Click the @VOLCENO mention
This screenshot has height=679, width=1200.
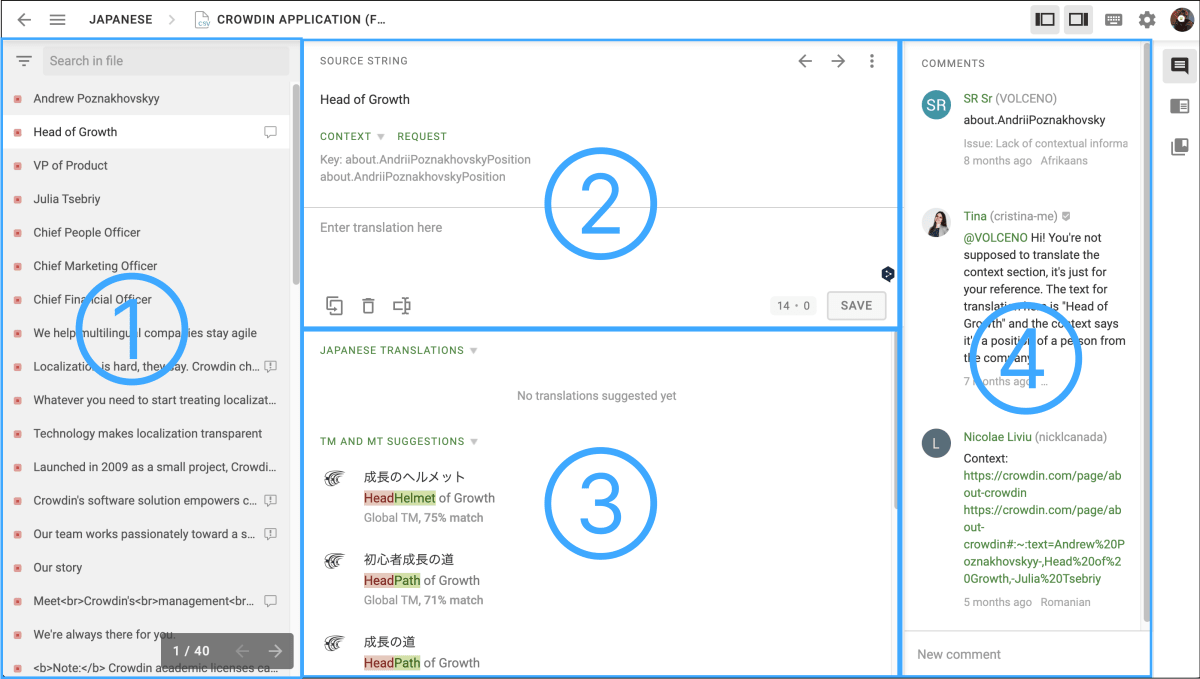[x=996, y=238]
